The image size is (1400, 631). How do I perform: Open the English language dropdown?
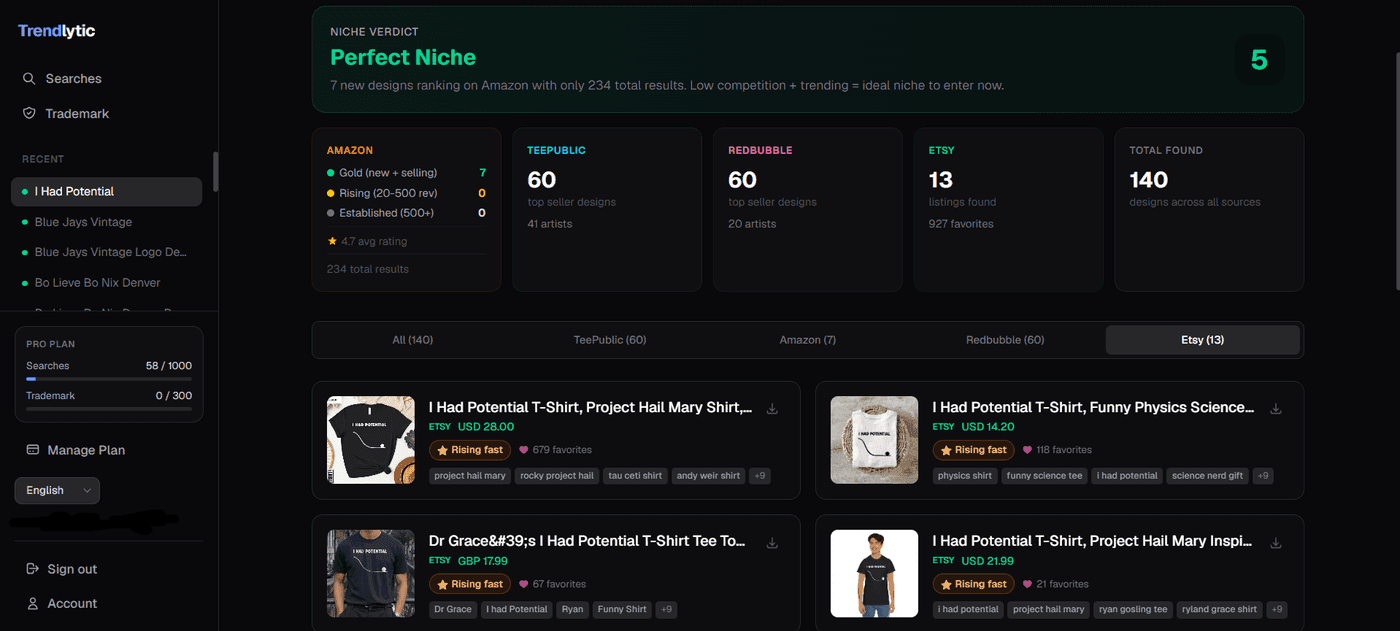(x=57, y=490)
